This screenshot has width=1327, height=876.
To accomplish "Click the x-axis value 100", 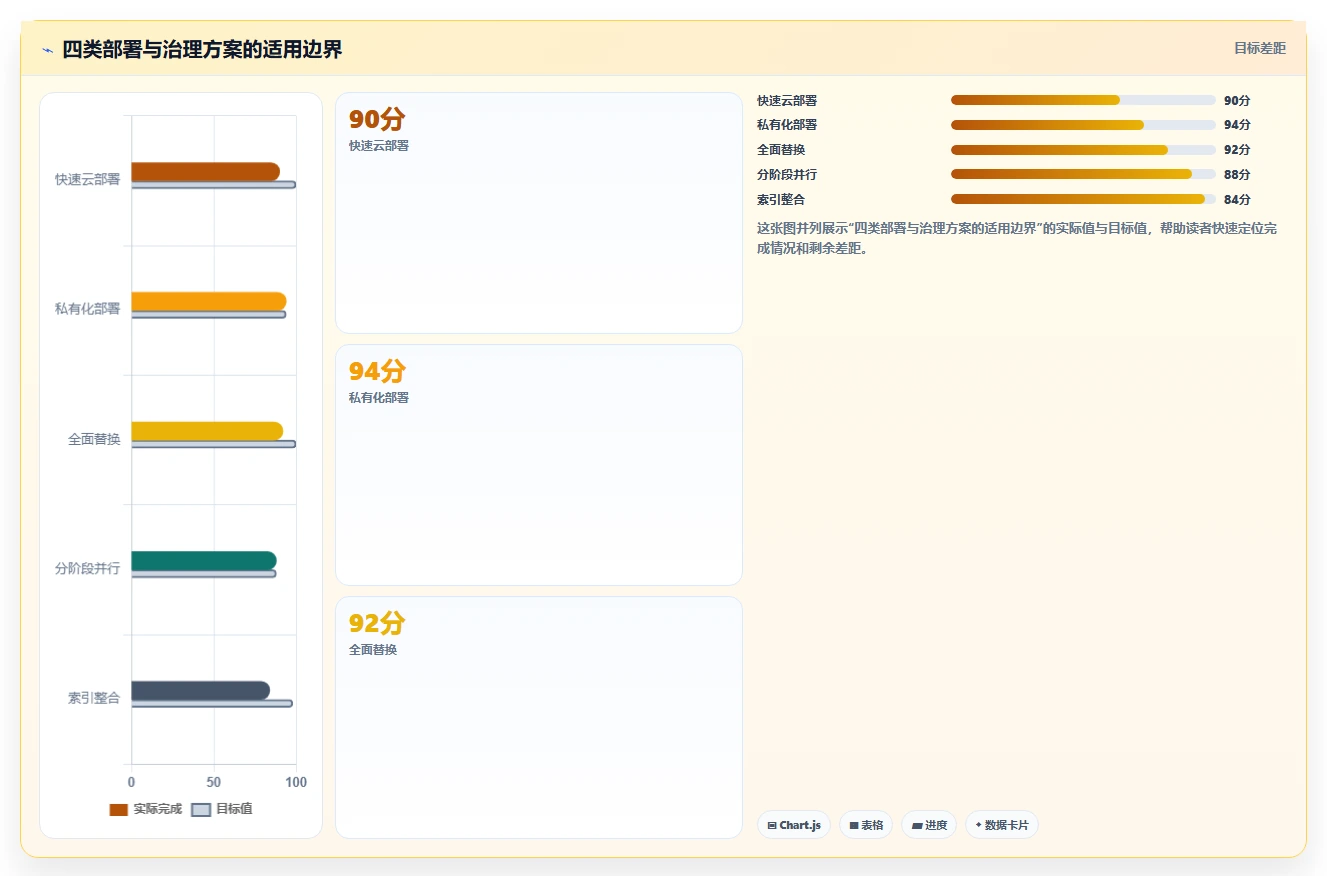I will [x=296, y=782].
